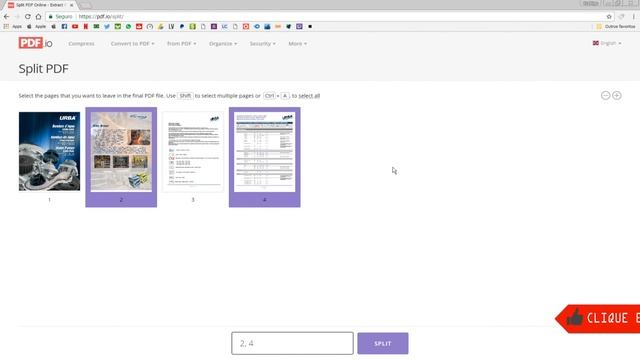The image size is (640, 360).
Task: Bookmark this page with star icon
Action: [x=609, y=17]
